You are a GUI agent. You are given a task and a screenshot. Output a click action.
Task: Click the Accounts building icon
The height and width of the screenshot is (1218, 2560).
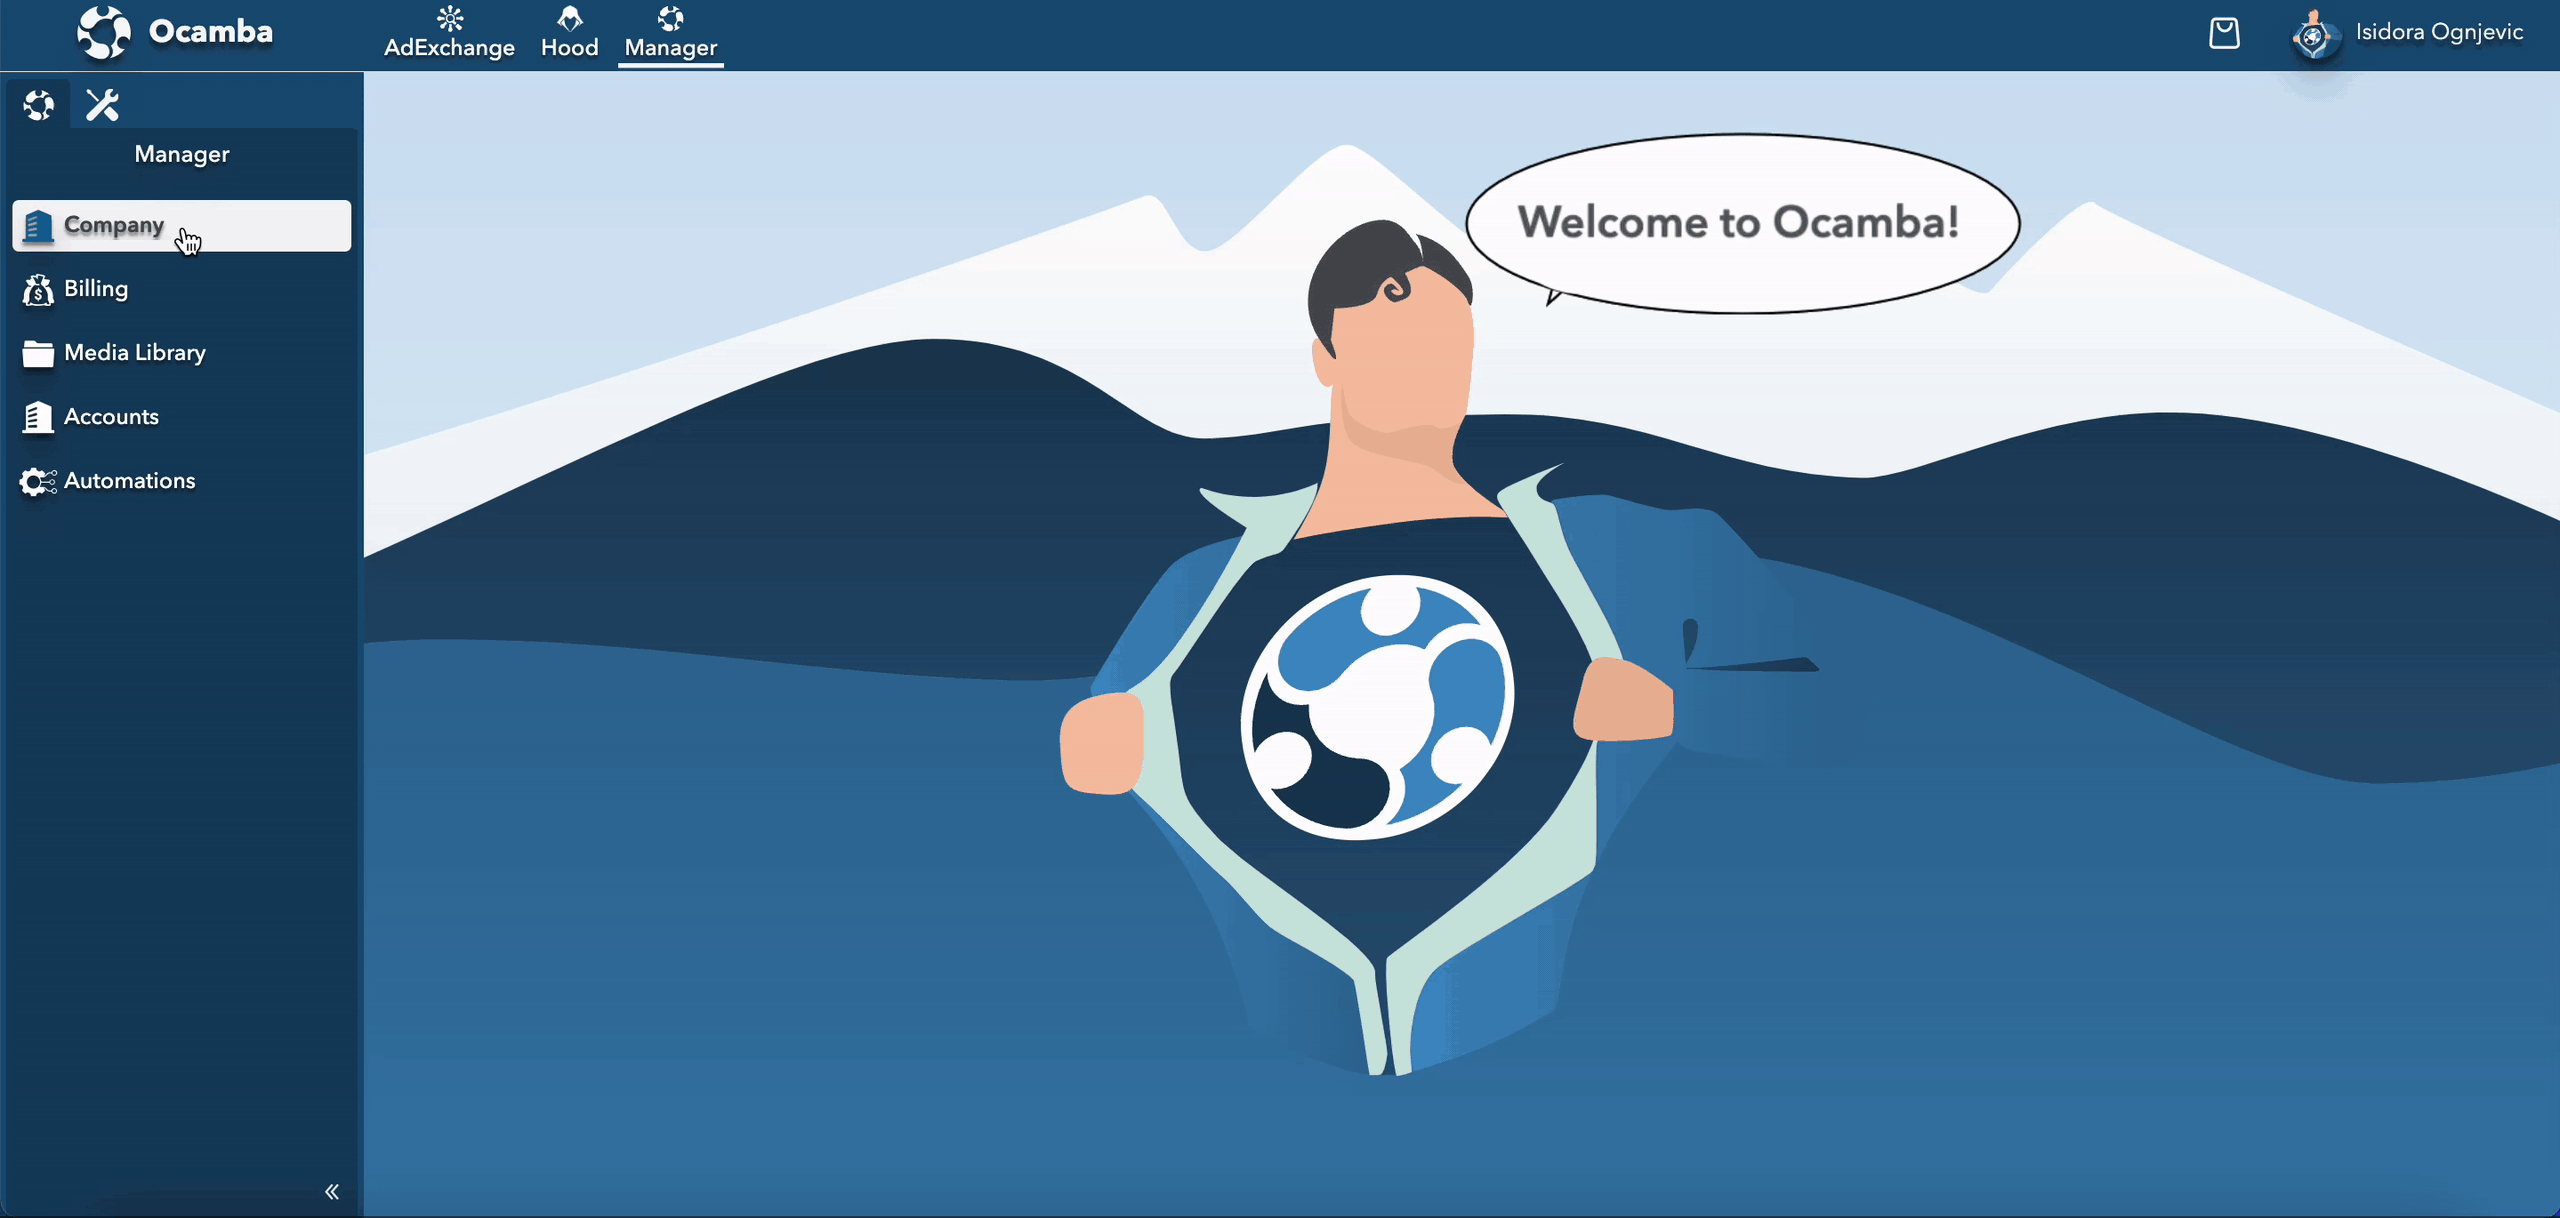(37, 418)
